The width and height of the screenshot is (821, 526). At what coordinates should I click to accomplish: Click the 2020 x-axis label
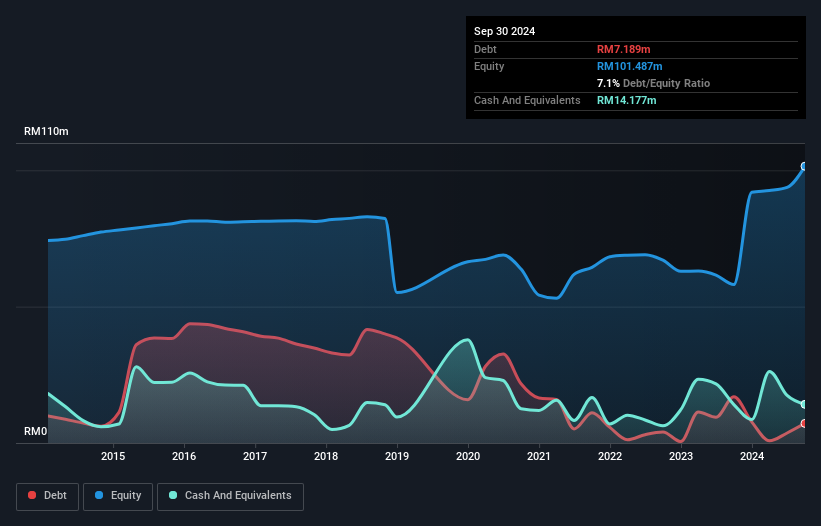pos(468,456)
